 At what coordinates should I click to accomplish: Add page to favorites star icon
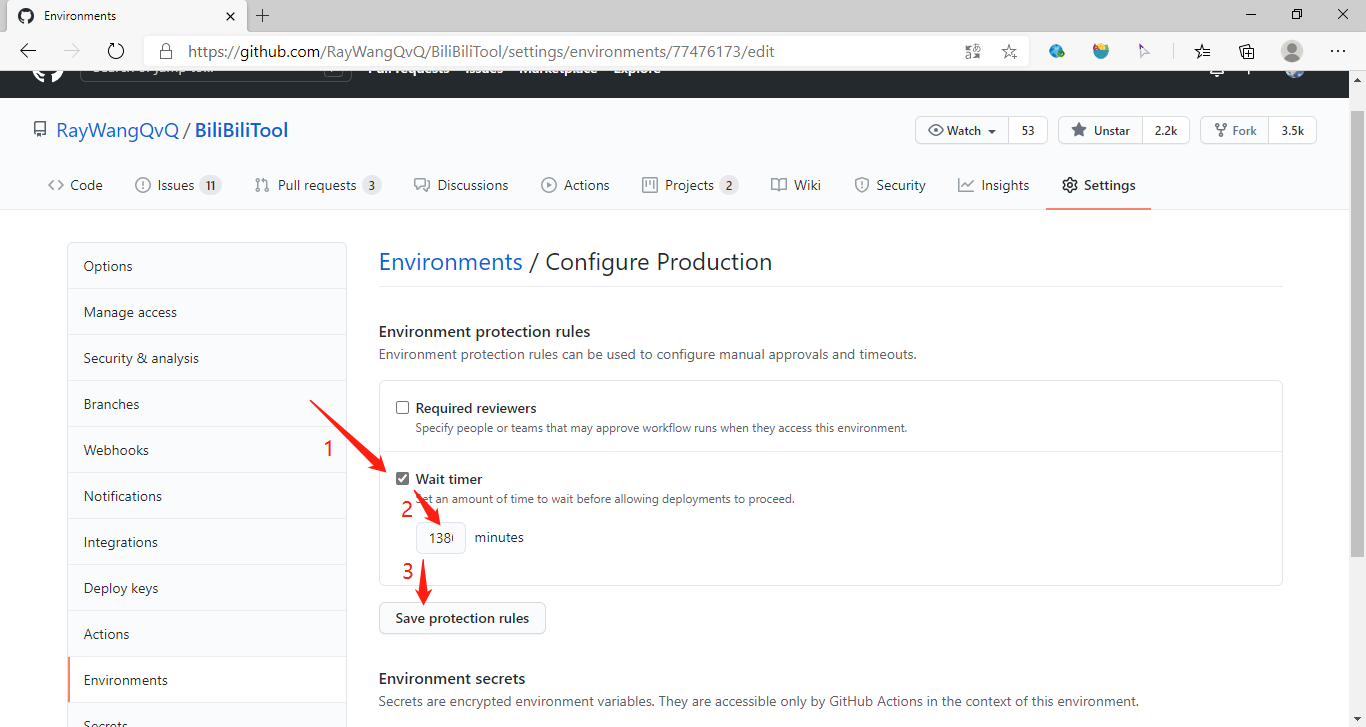tap(1009, 51)
